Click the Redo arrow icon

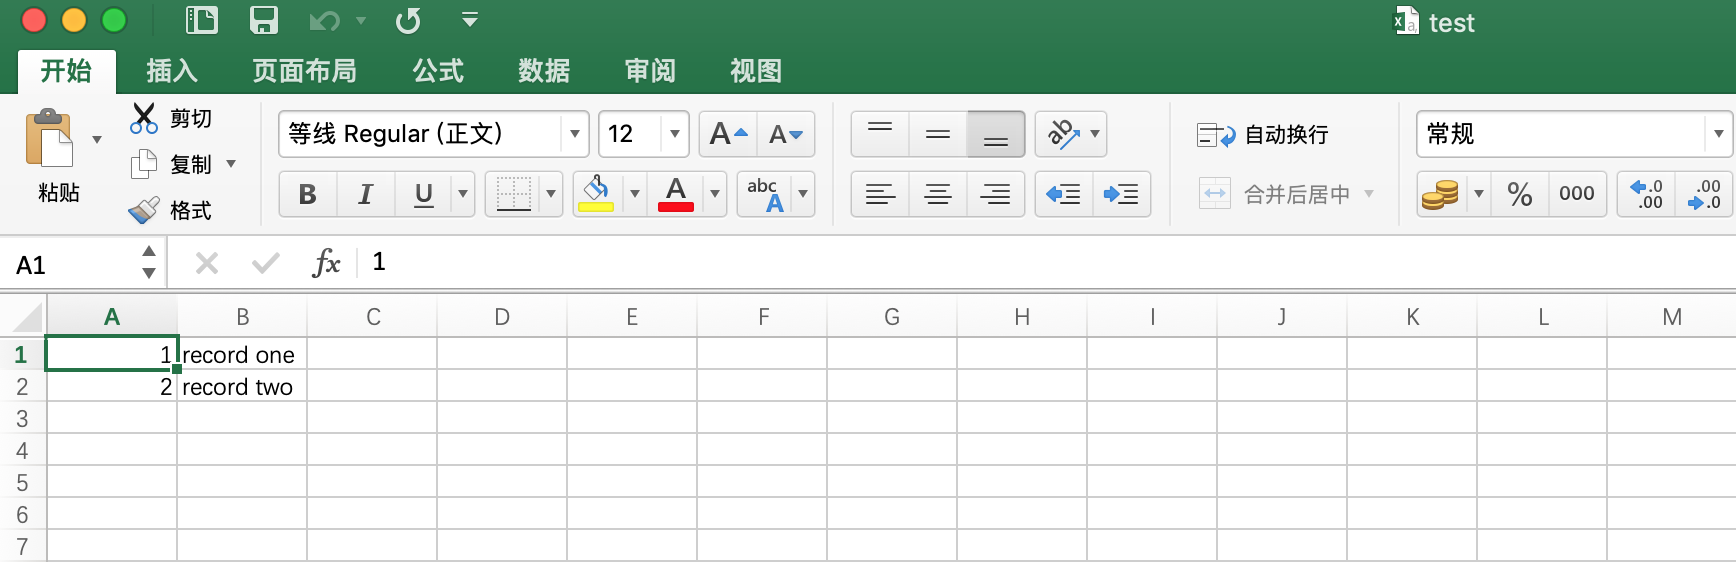click(408, 21)
